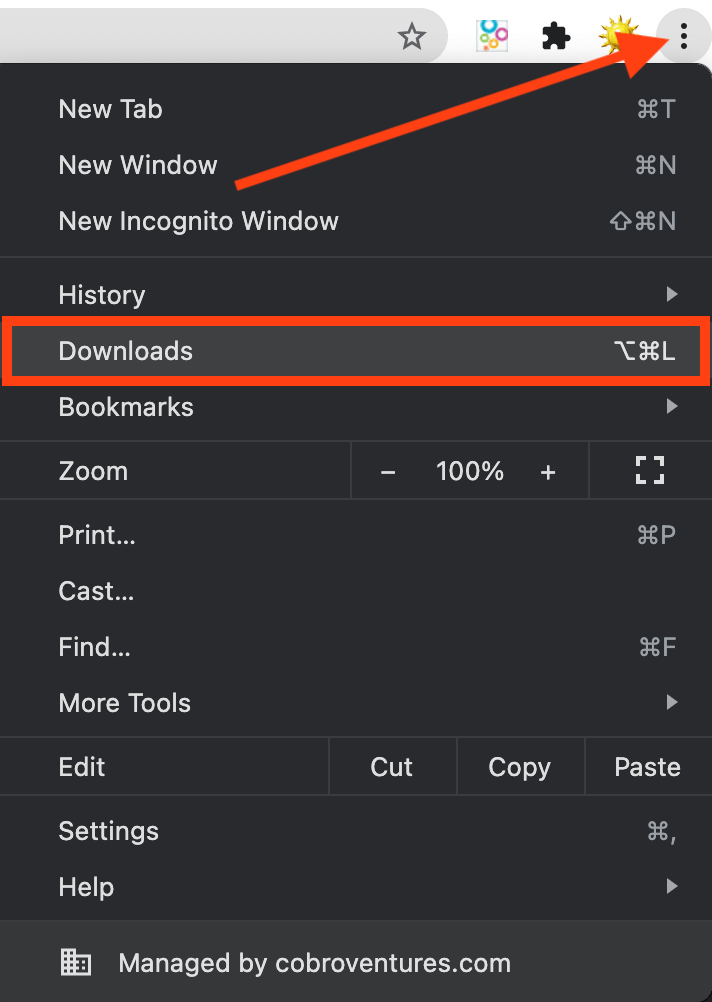
Task: Select the Print... menu entry
Action: pyautogui.click(x=356, y=535)
